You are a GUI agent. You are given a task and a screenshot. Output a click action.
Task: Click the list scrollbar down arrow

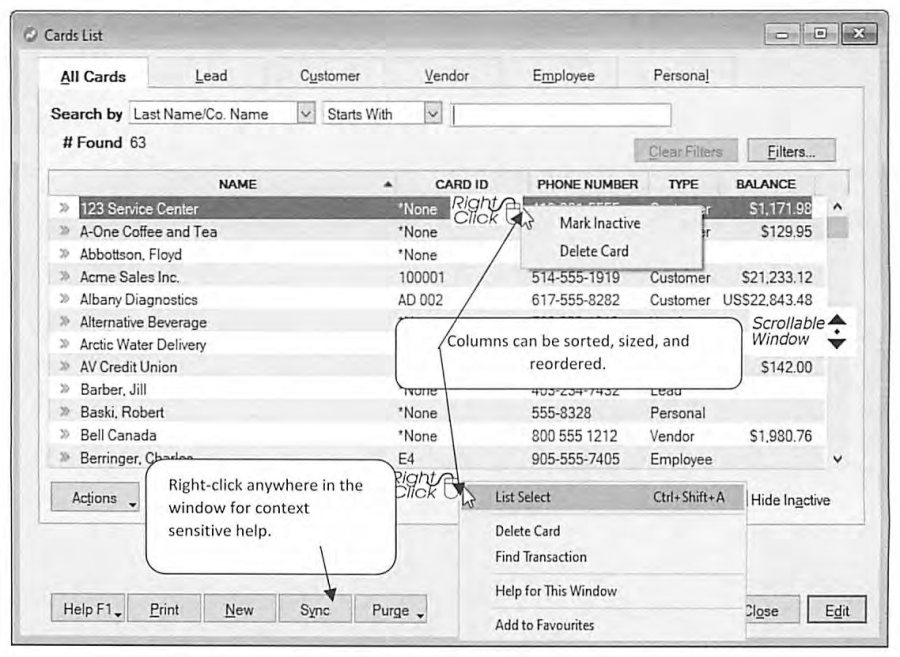tap(837, 459)
